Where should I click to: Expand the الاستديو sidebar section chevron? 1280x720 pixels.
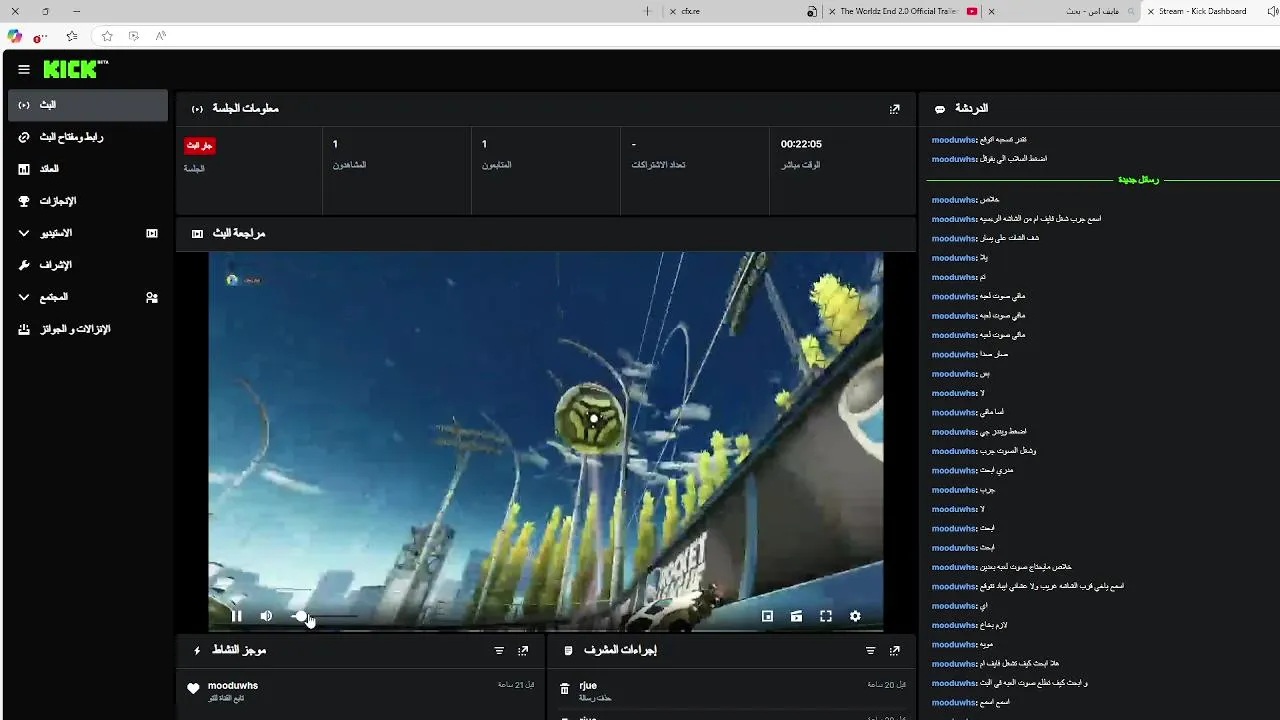(x=24, y=233)
